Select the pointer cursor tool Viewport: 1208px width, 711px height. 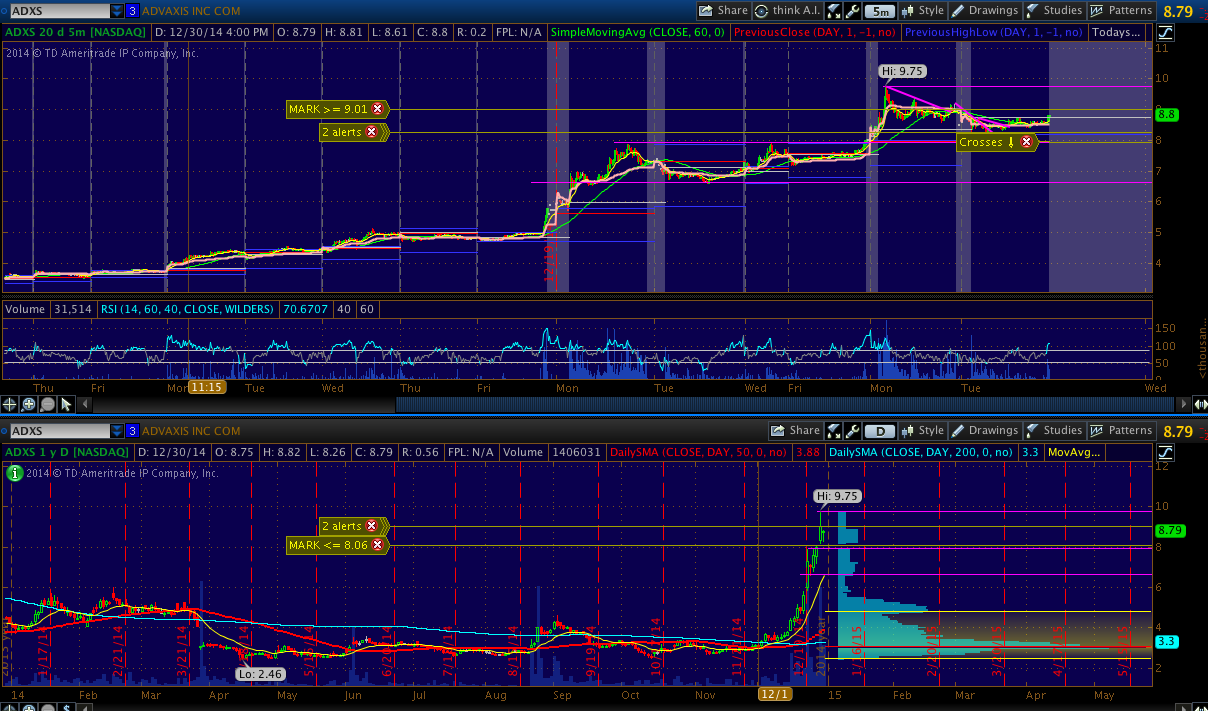point(66,404)
